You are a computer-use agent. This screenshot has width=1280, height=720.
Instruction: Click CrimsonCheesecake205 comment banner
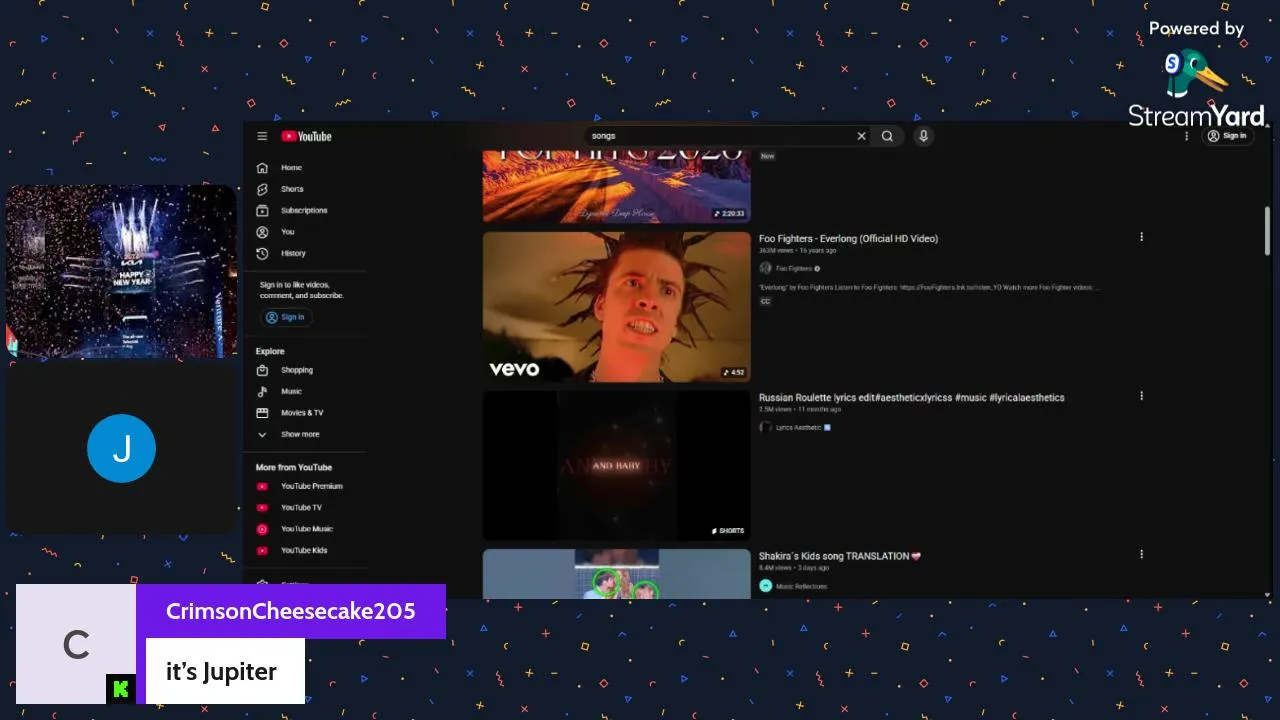(231, 644)
